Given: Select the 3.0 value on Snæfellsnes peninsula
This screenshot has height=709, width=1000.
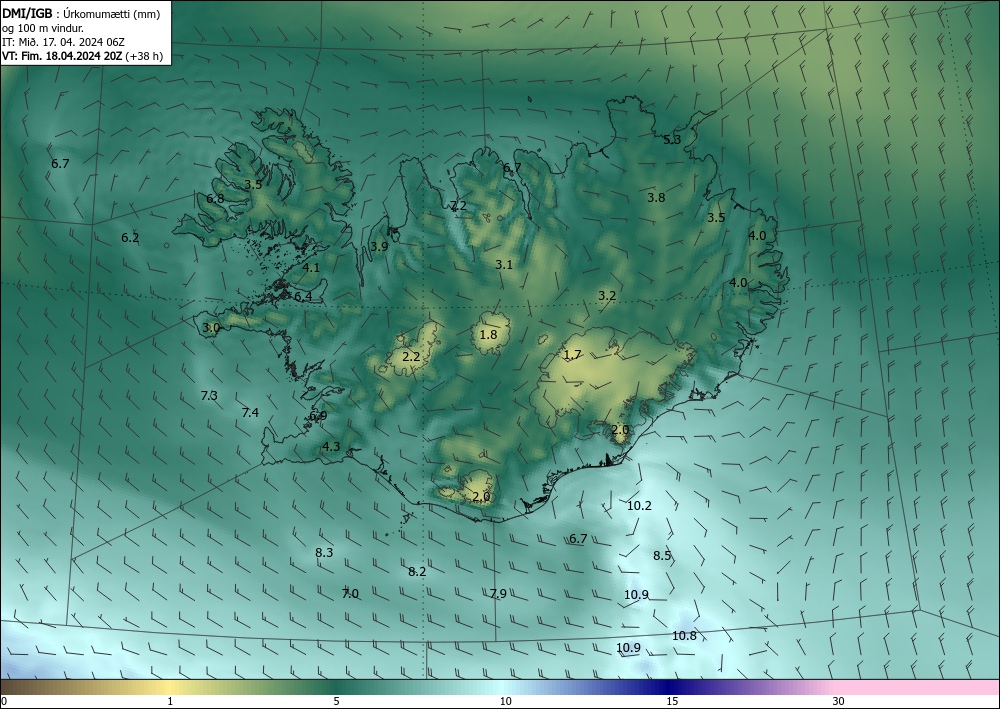Looking at the screenshot, I should [211, 328].
